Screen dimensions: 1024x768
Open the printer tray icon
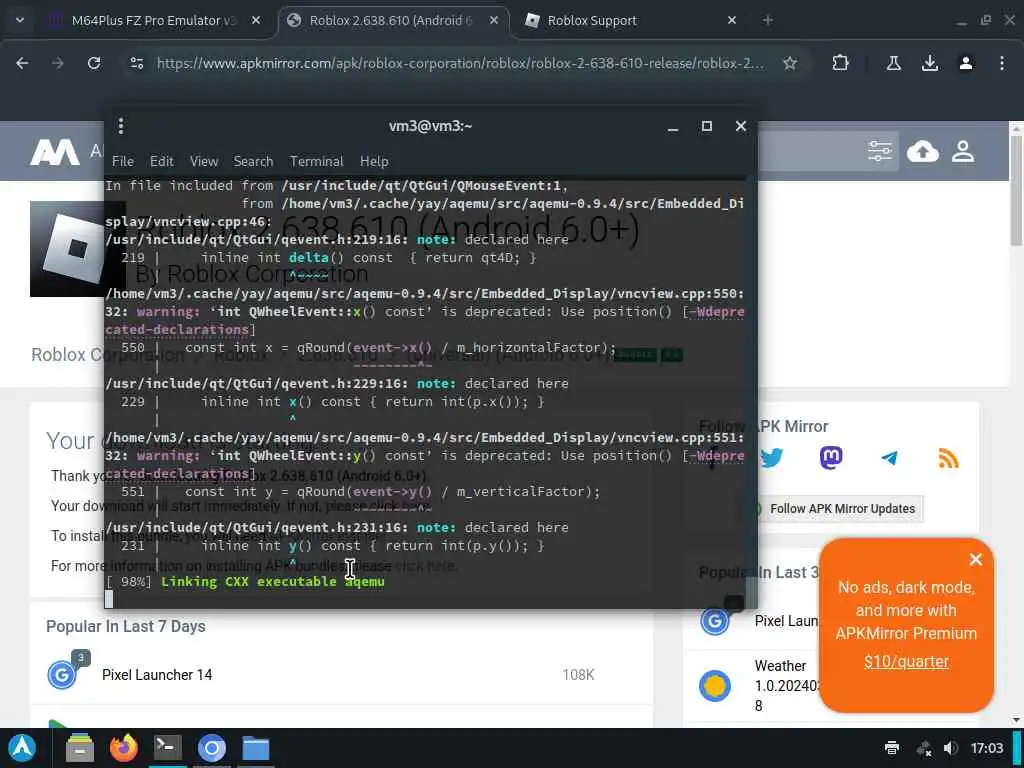[x=891, y=748]
